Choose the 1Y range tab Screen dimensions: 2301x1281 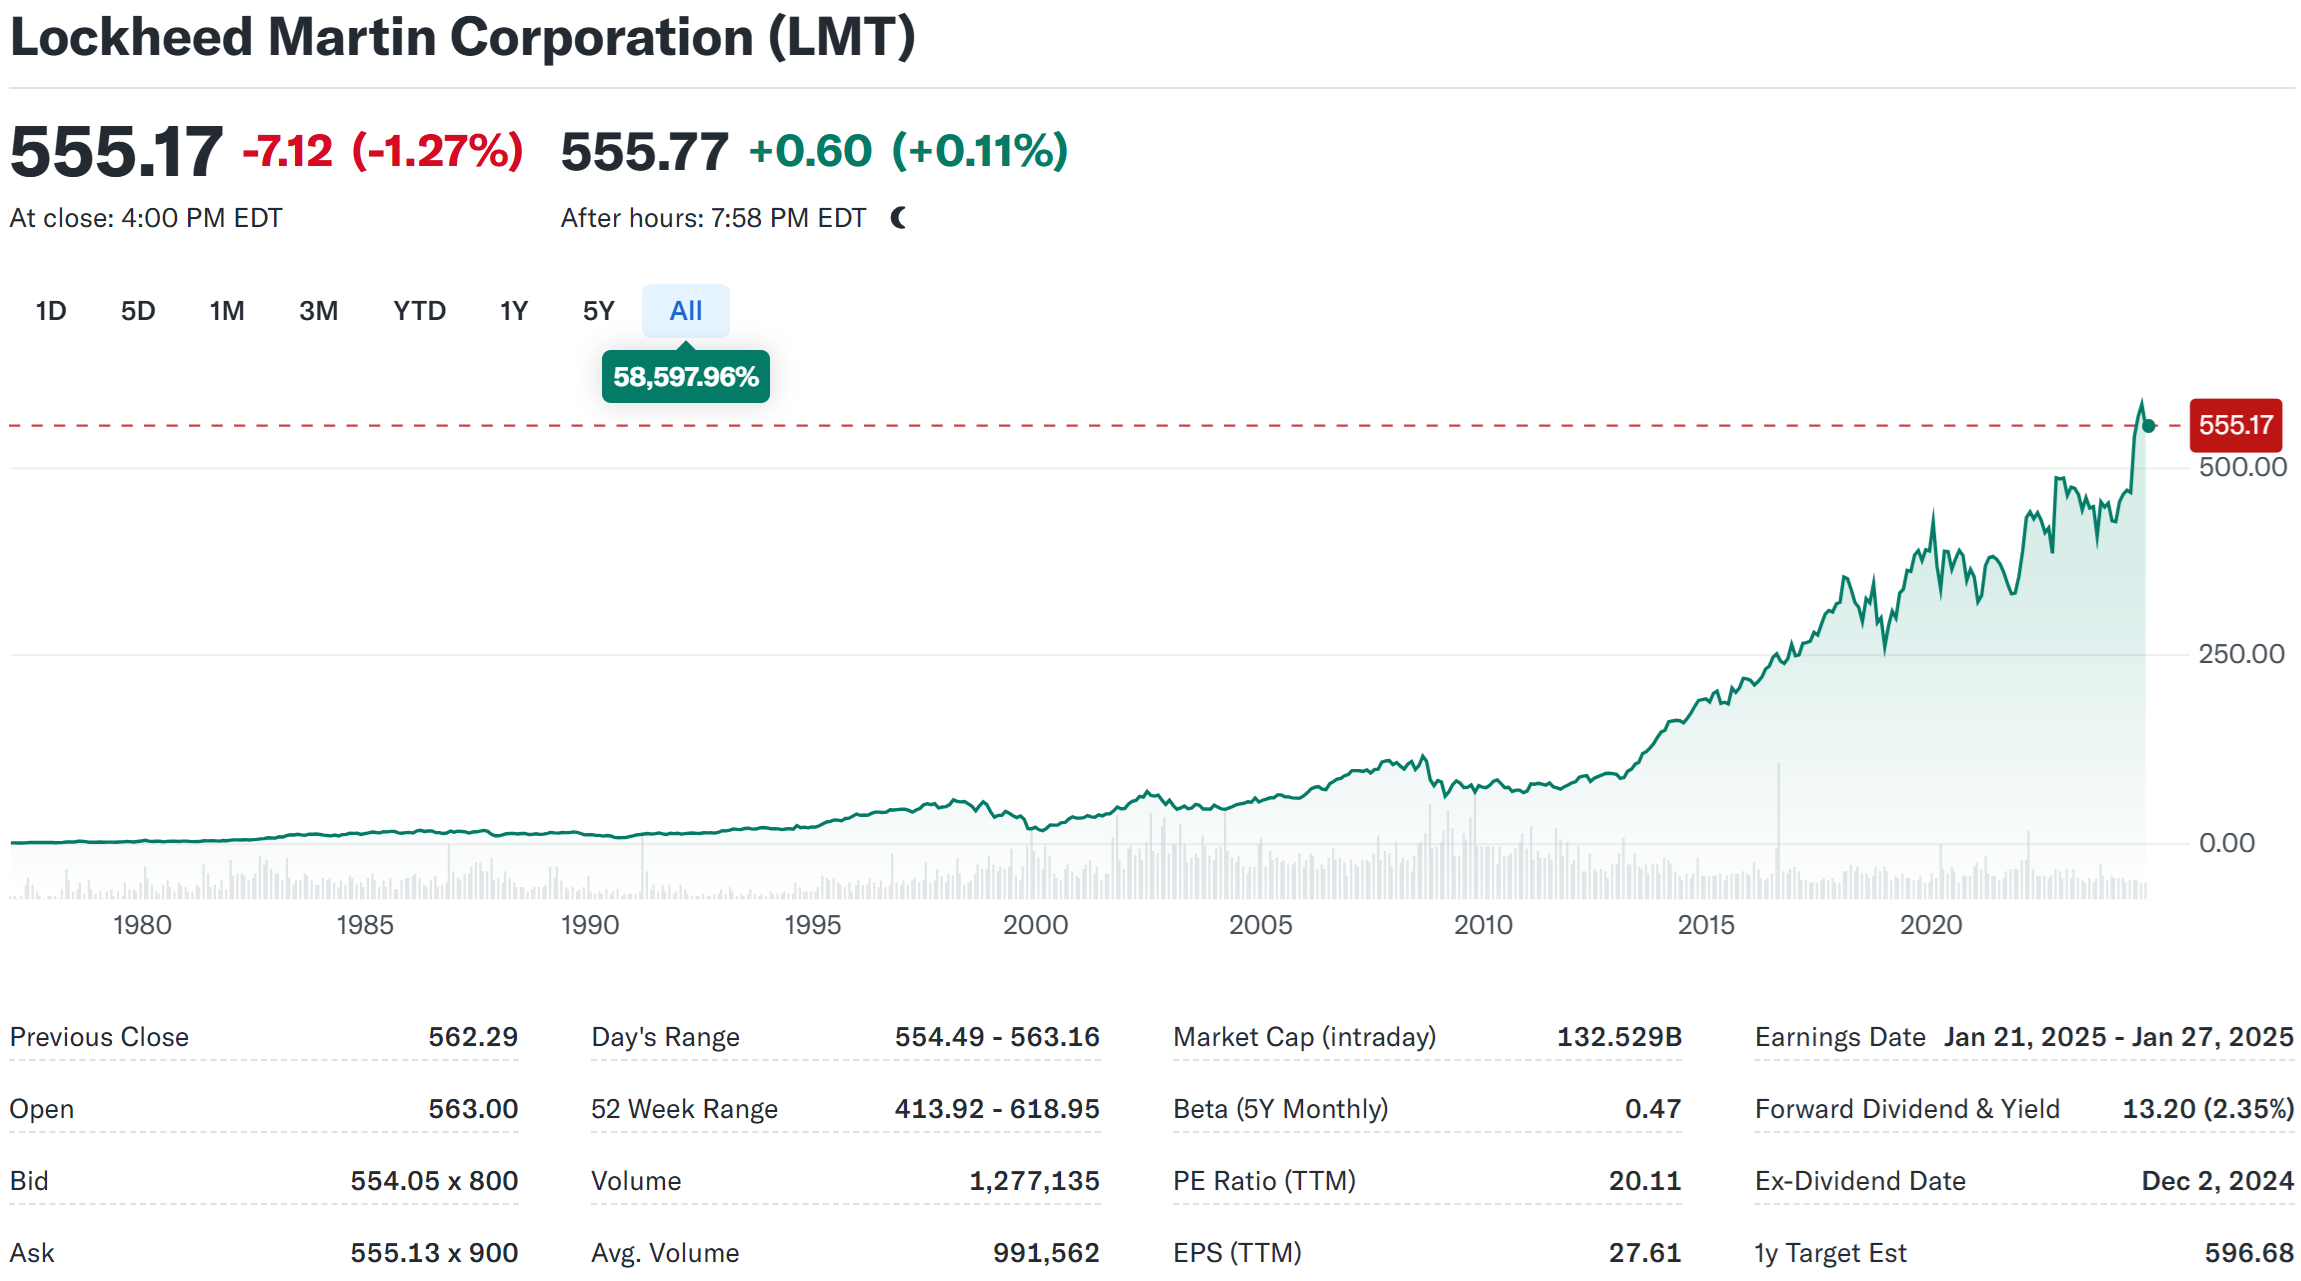514,311
